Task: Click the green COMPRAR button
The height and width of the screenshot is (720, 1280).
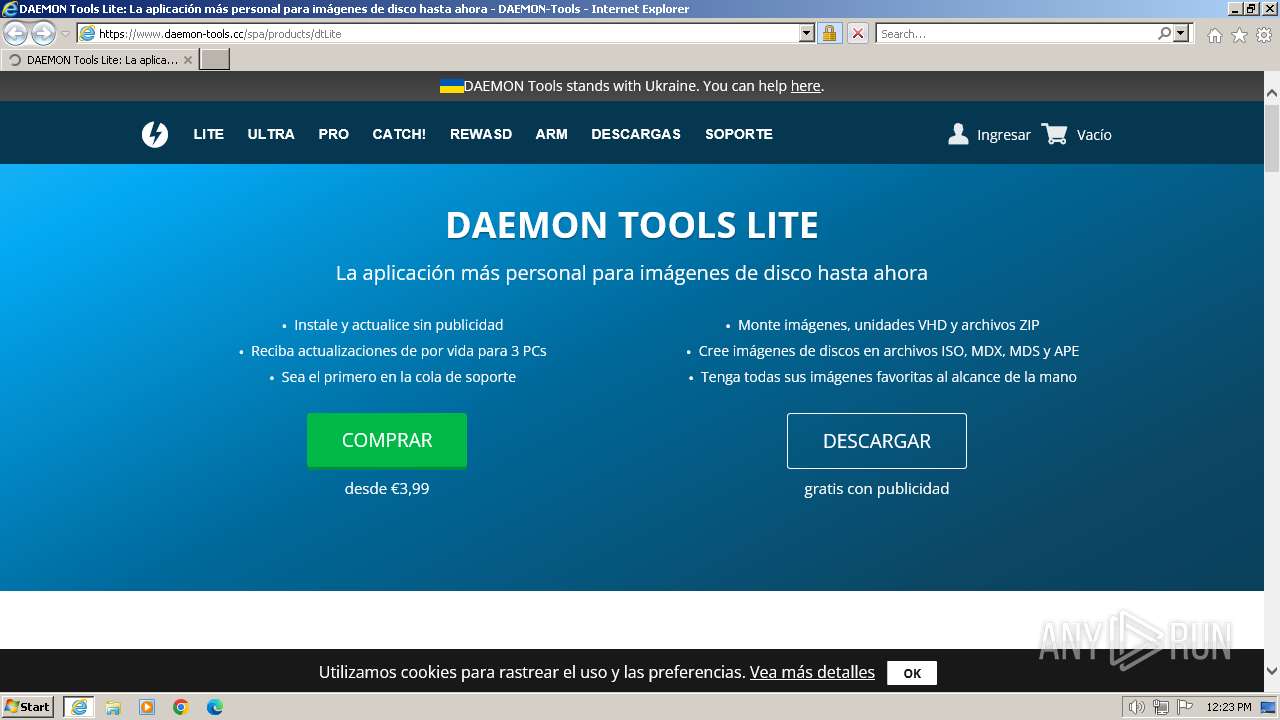Action: pyautogui.click(x=387, y=440)
